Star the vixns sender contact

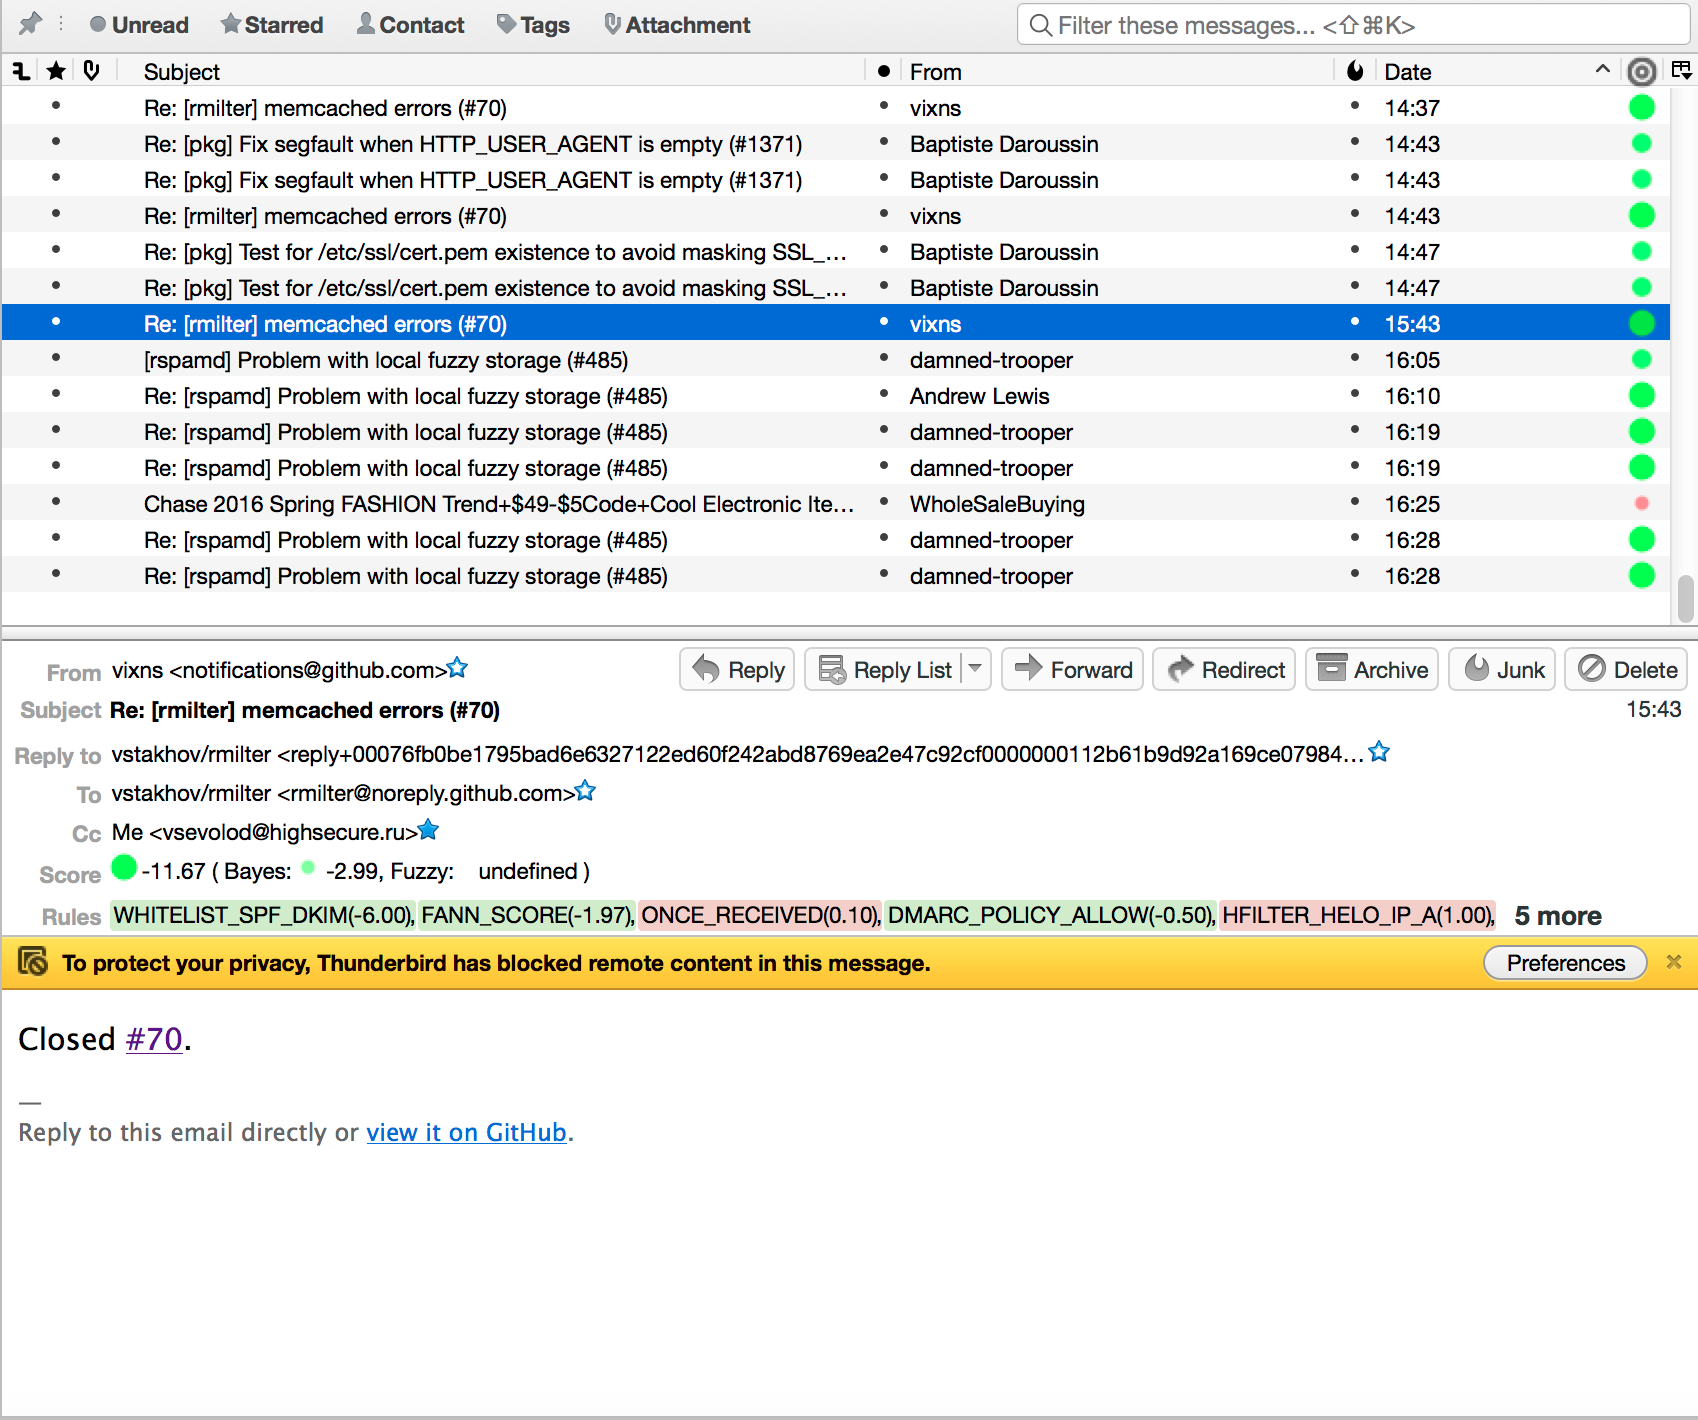(458, 668)
